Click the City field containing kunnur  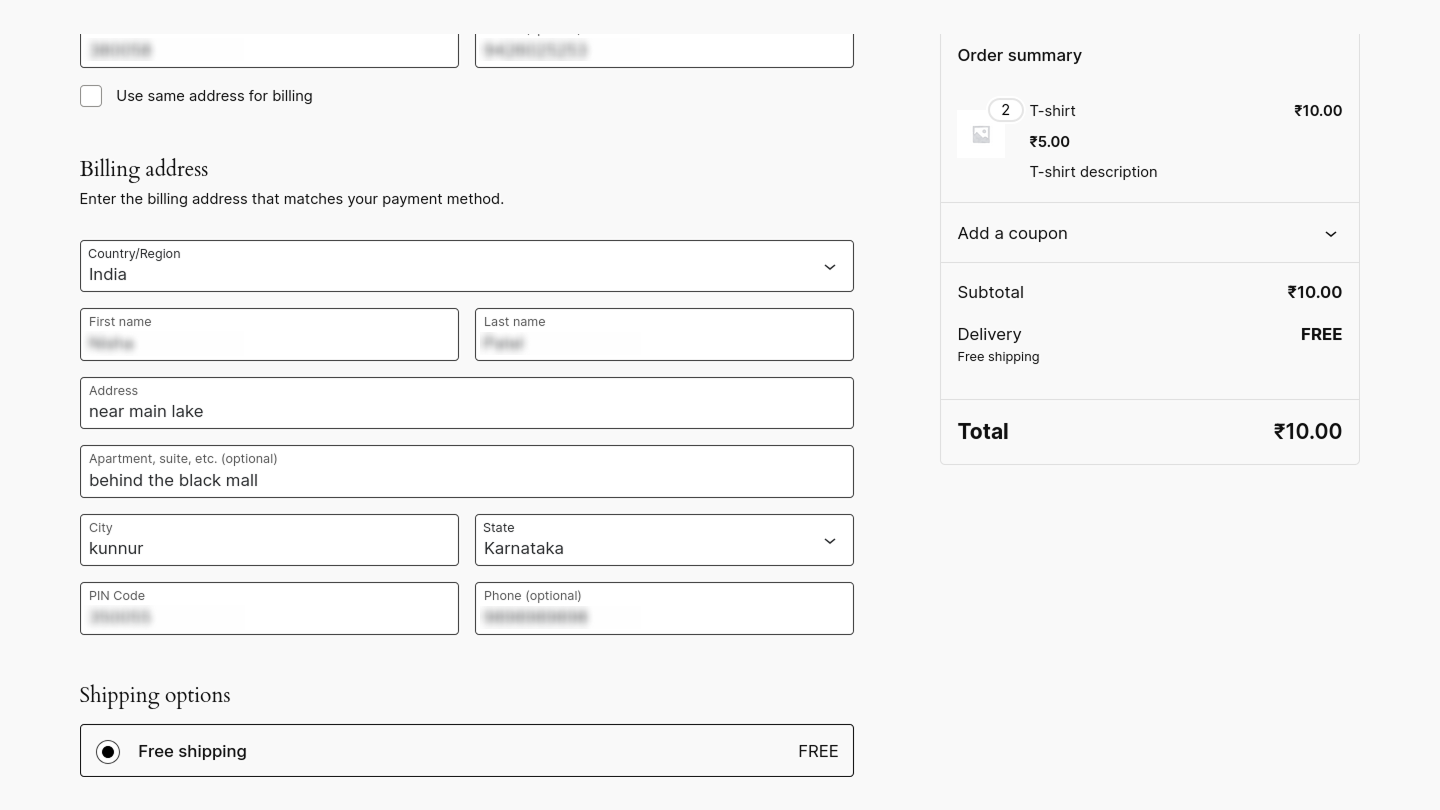[x=269, y=540]
